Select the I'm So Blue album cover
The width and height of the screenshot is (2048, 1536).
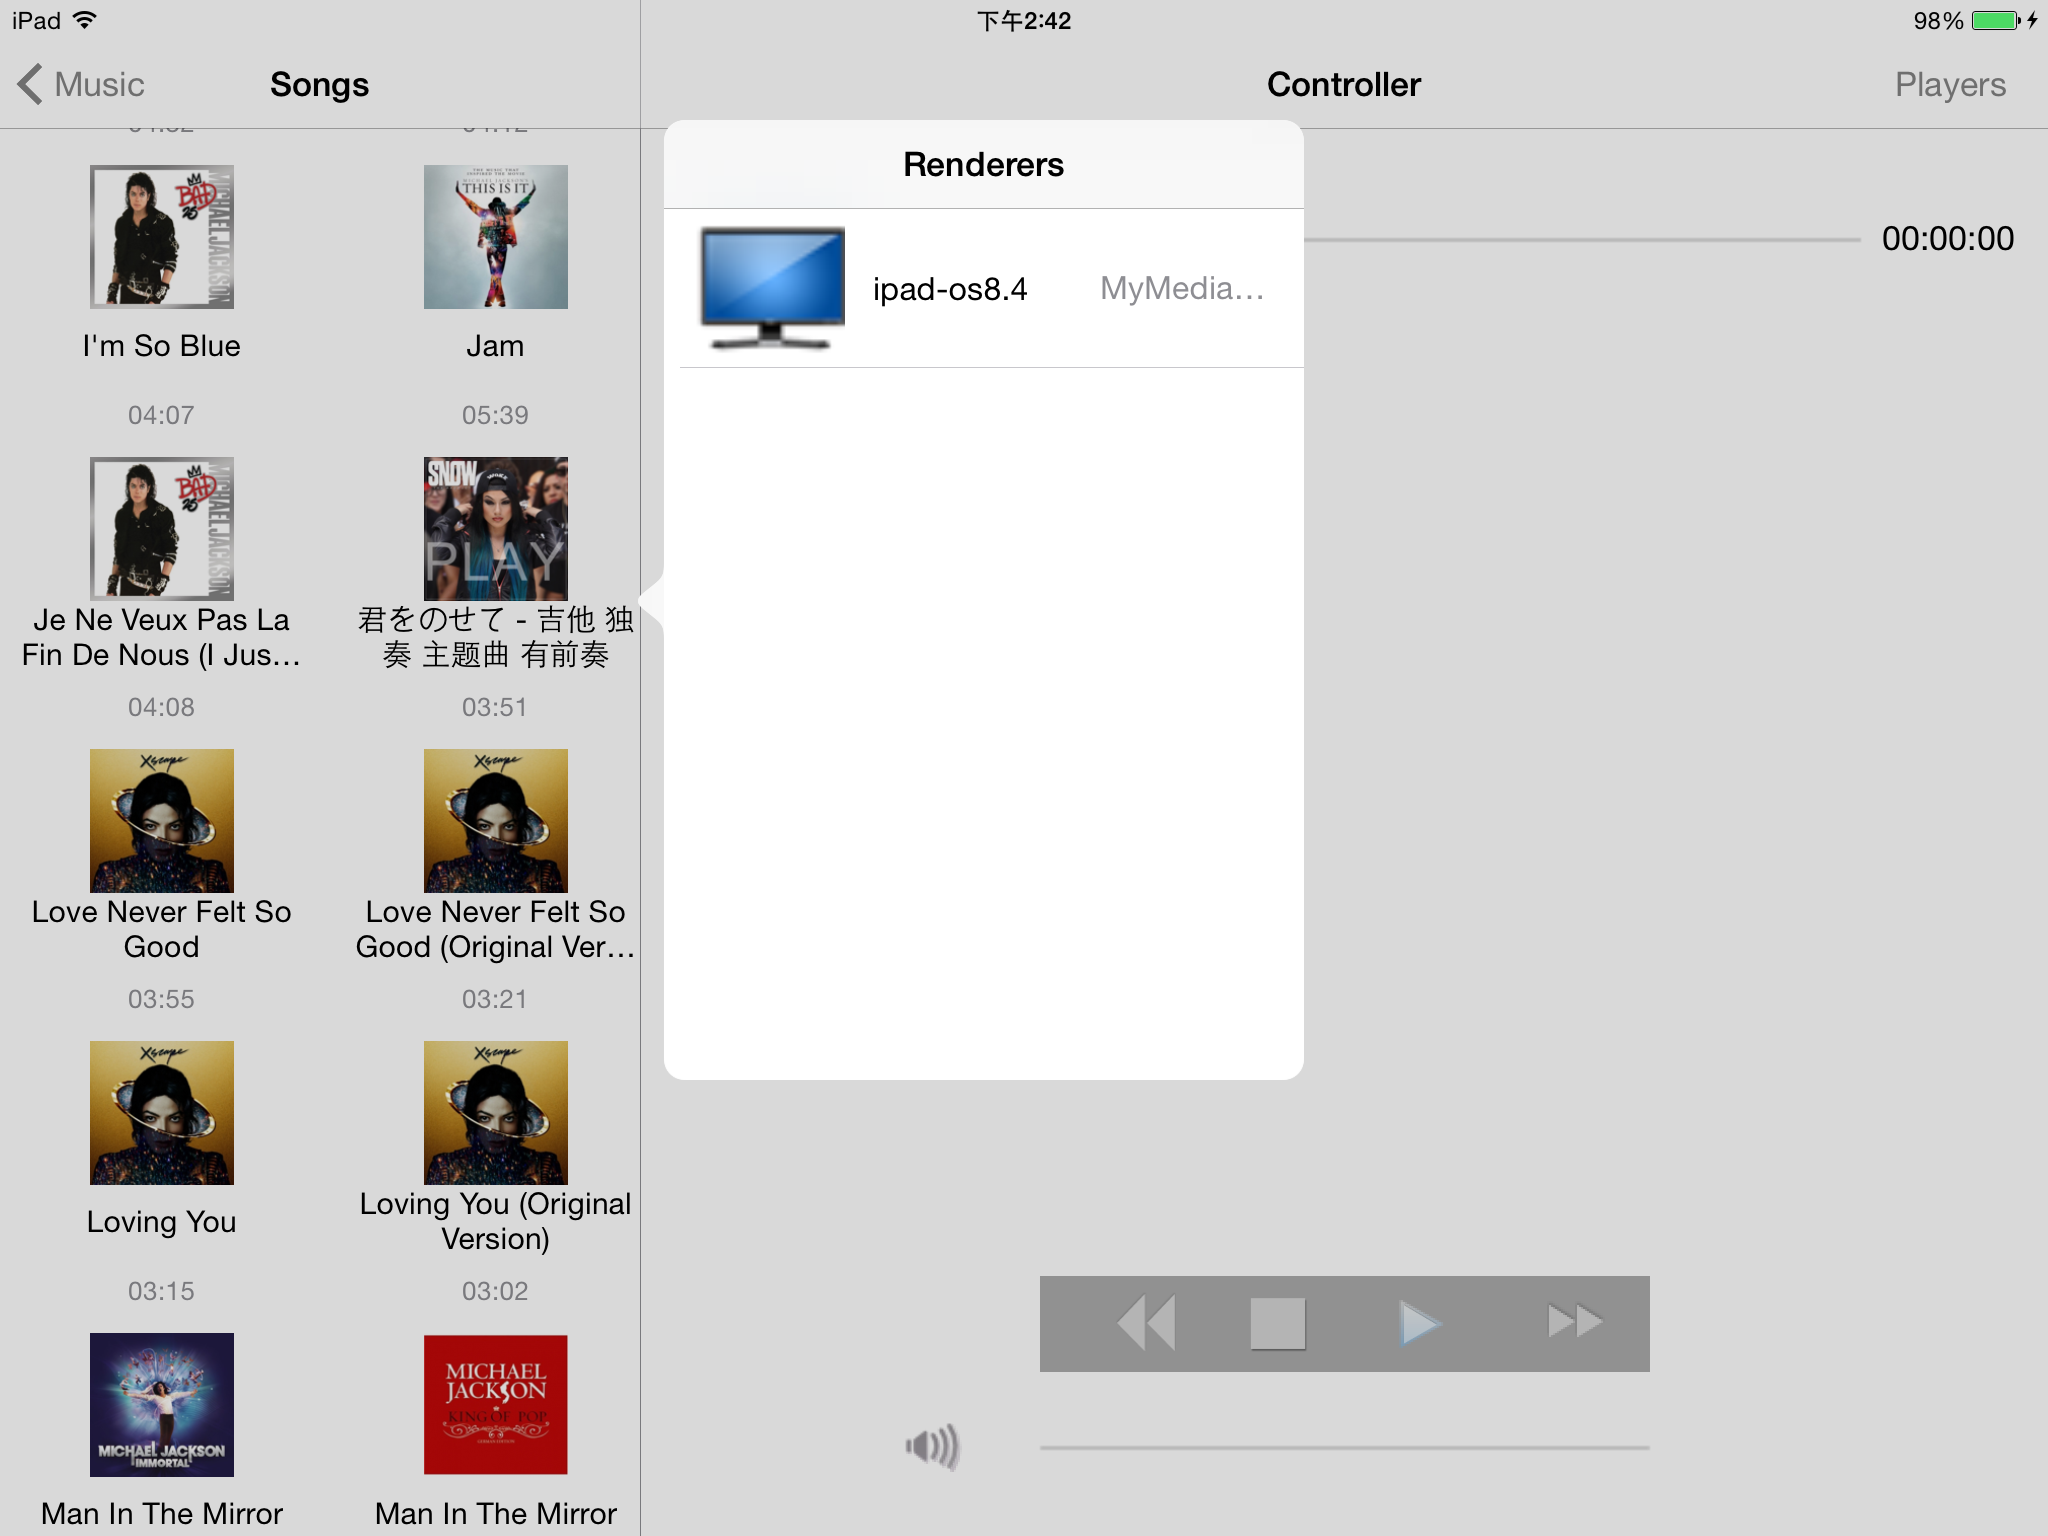[161, 237]
